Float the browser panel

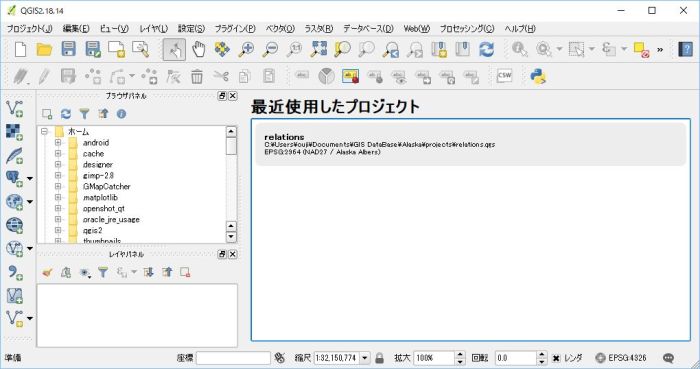[222, 96]
